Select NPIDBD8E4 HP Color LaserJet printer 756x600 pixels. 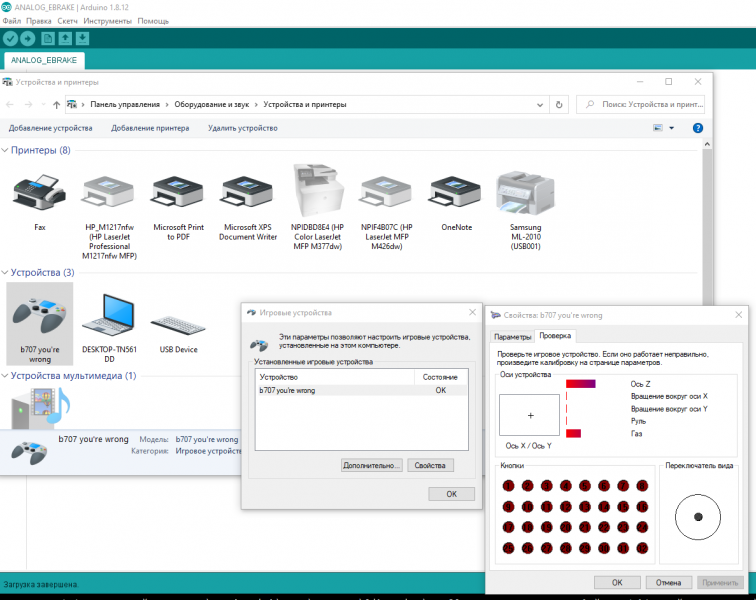(318, 190)
